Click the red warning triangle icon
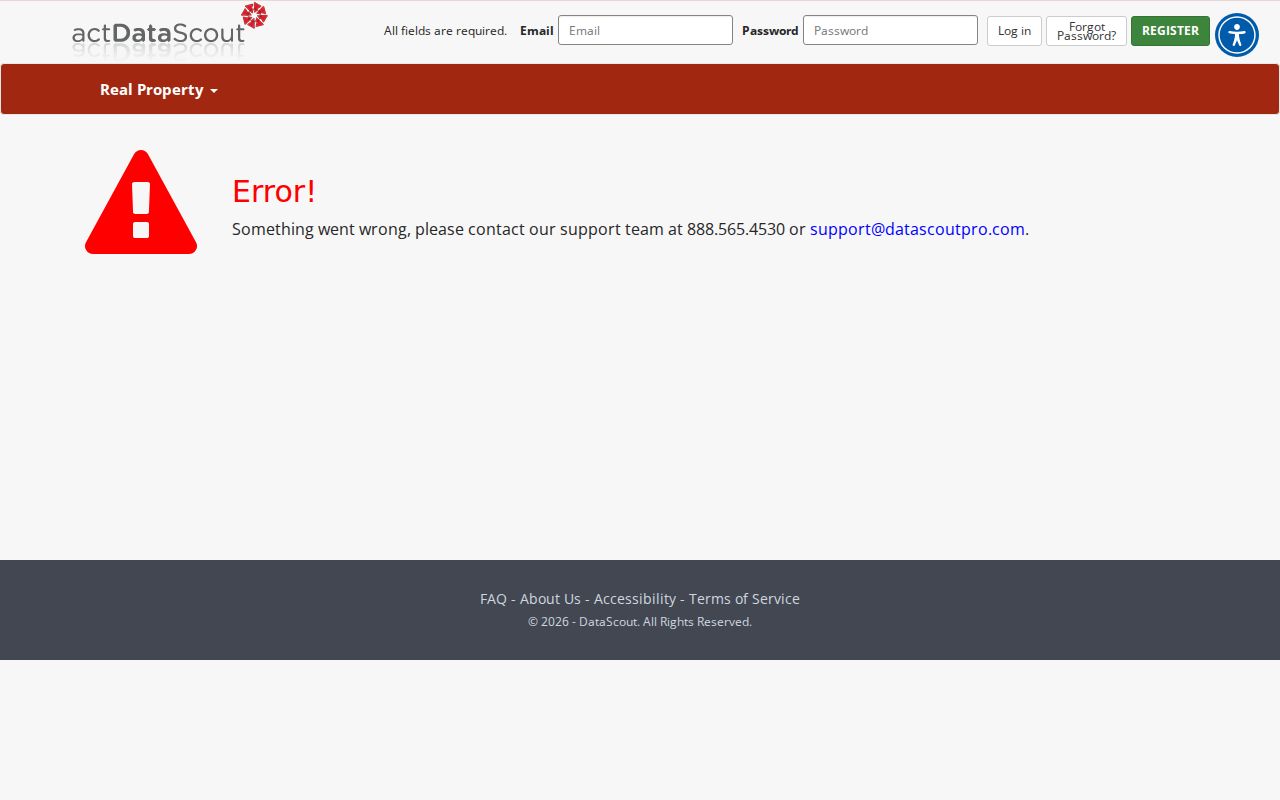The width and height of the screenshot is (1280, 800). click(x=141, y=202)
